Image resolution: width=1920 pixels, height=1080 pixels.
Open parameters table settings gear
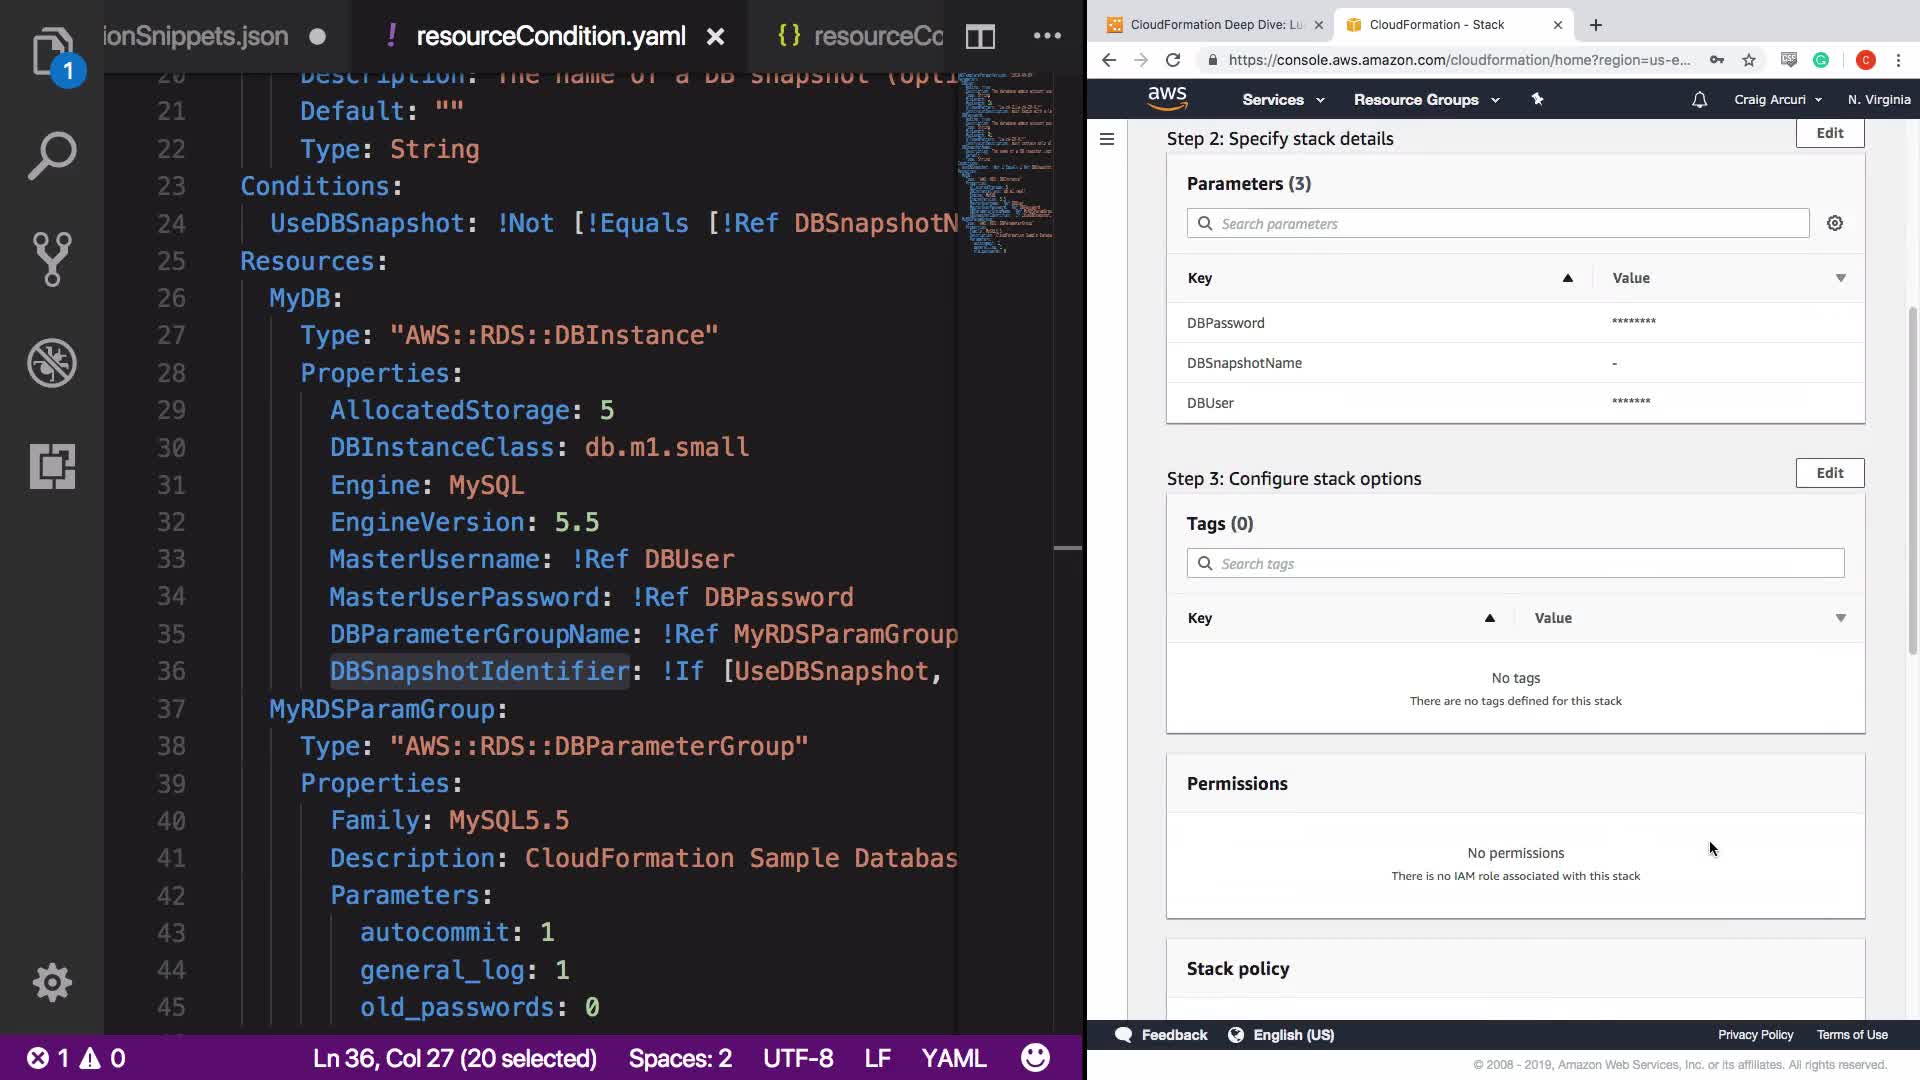pyautogui.click(x=1834, y=223)
